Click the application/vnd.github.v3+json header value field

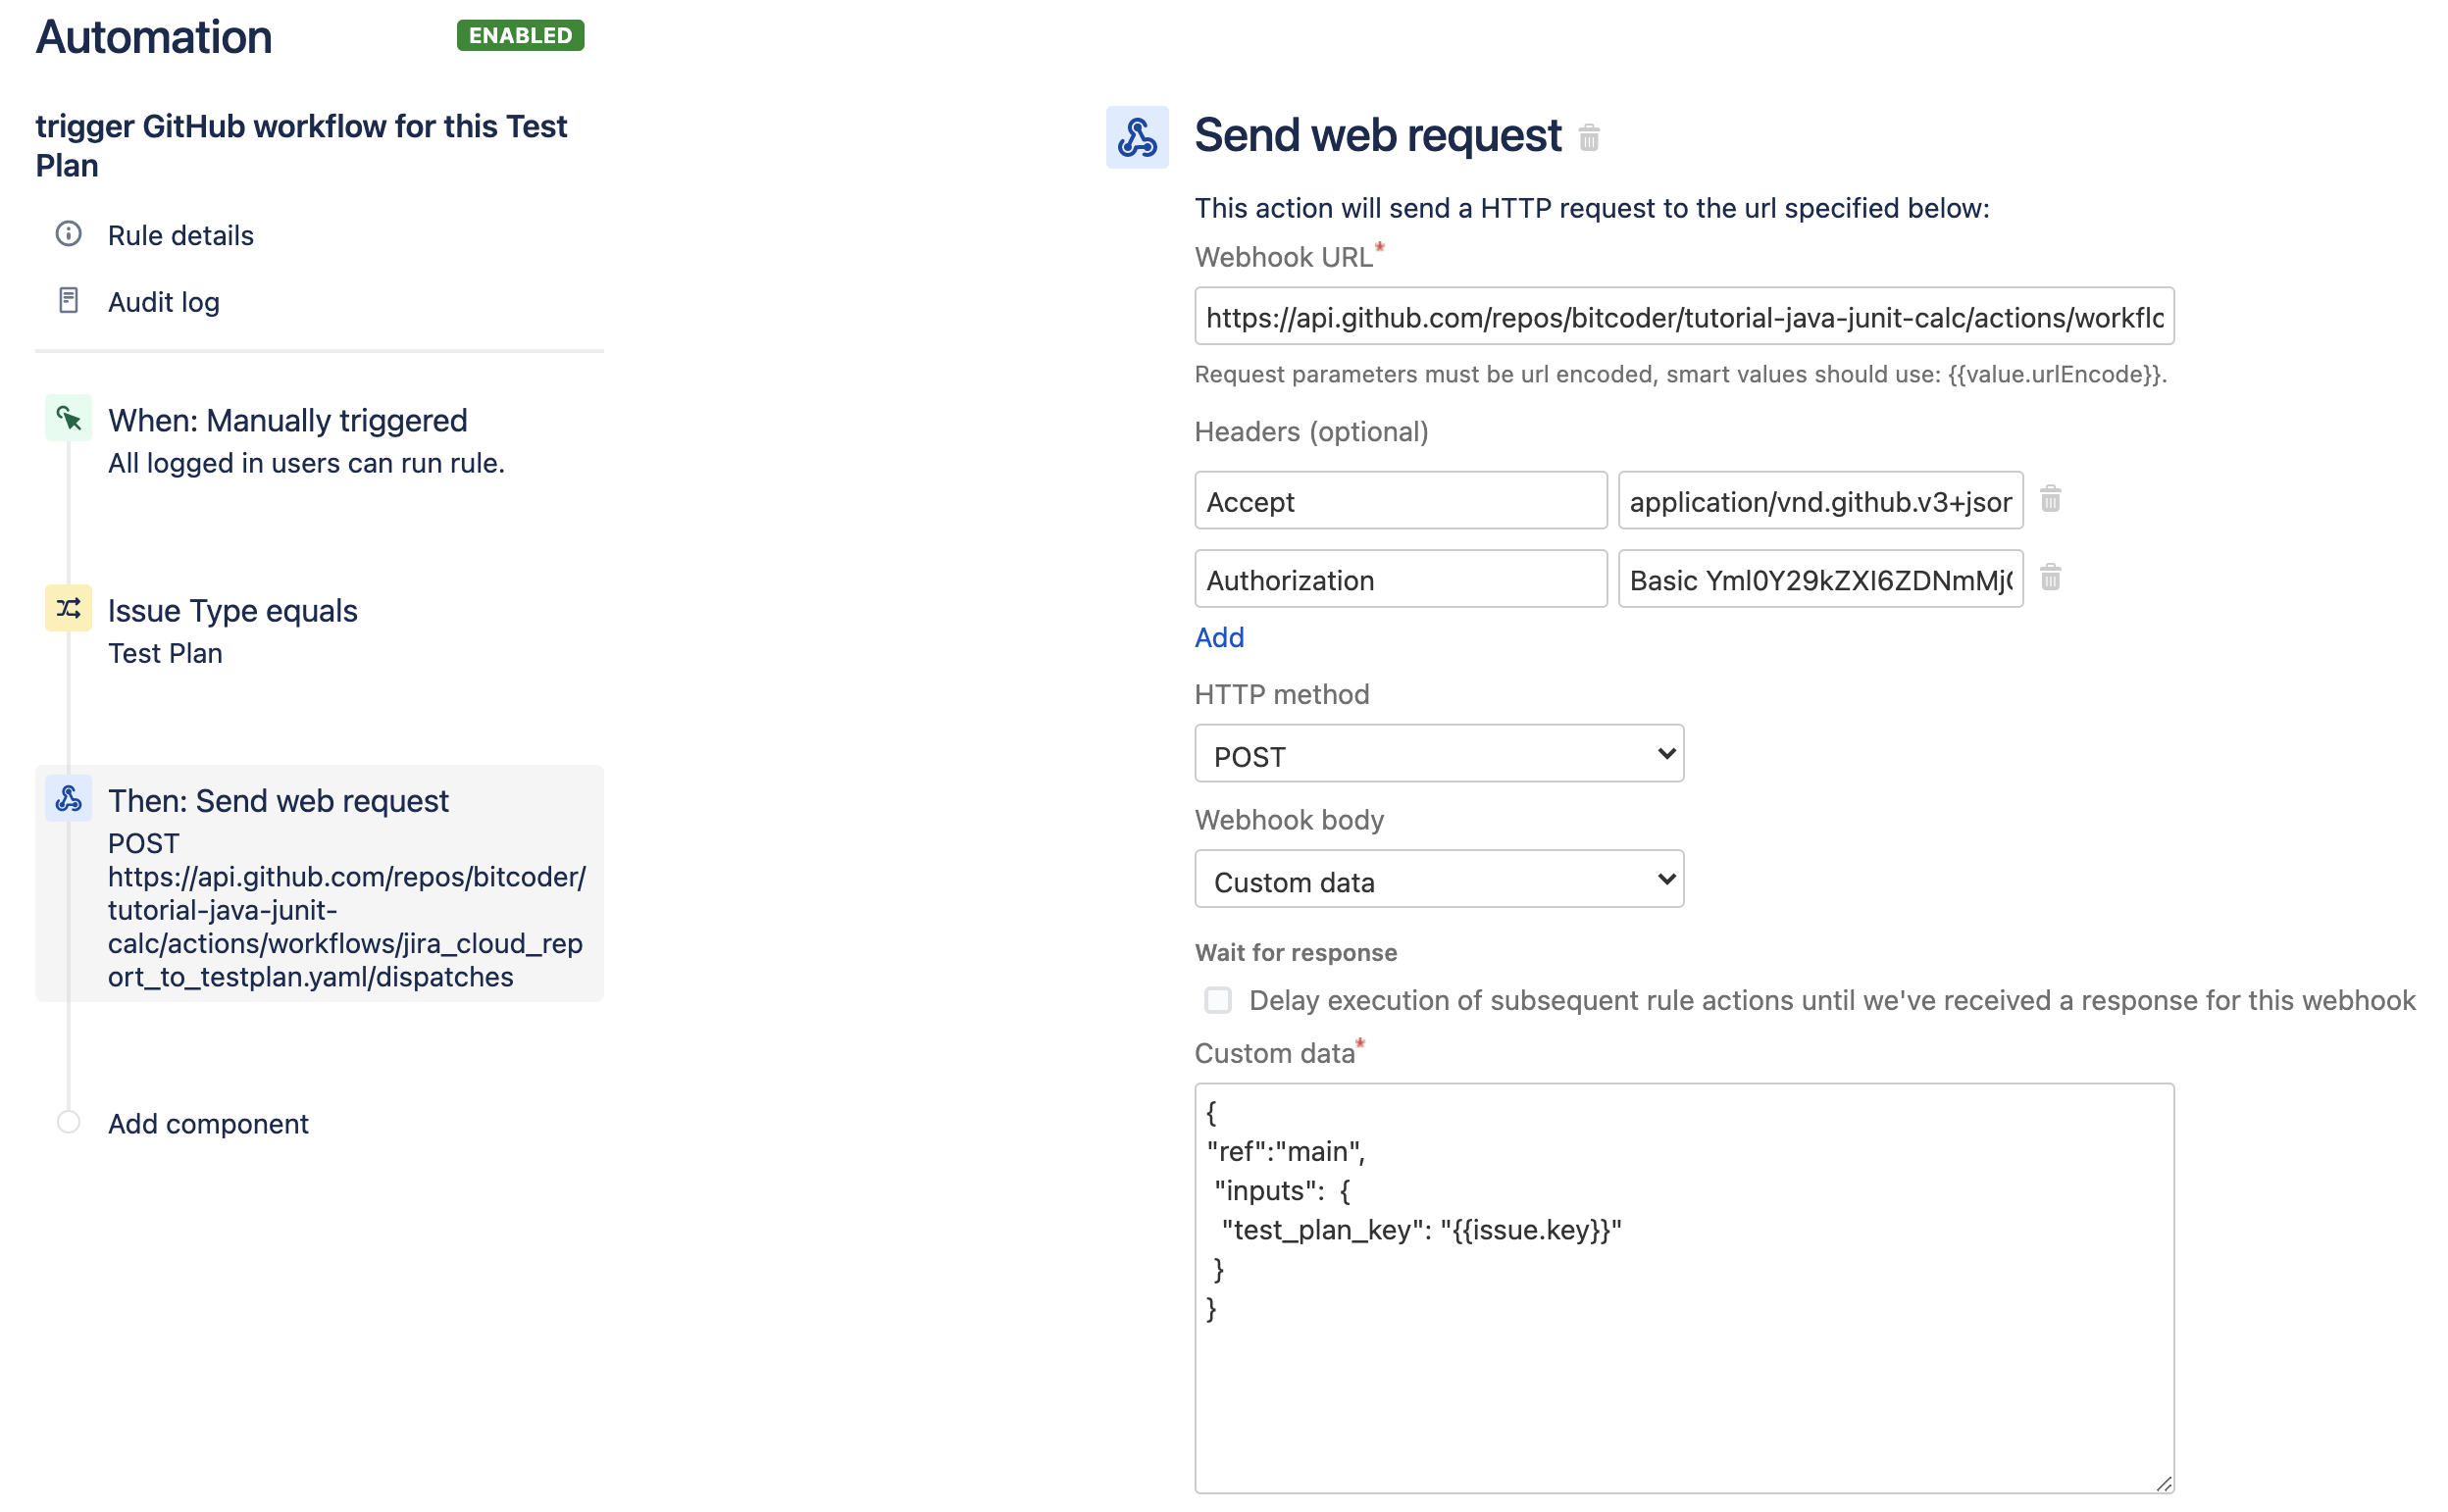[1820, 501]
